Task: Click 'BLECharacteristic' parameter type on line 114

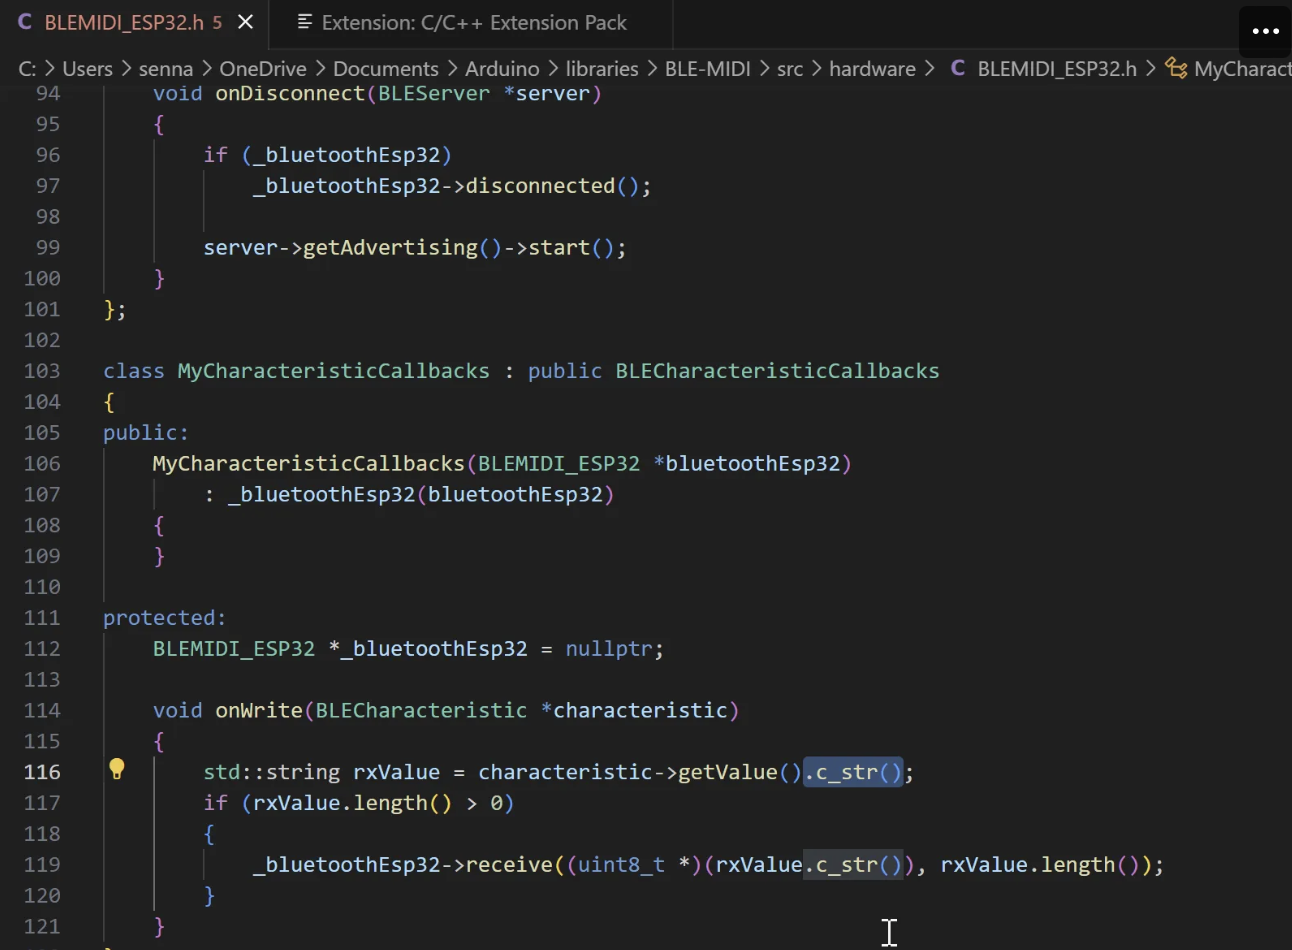Action: point(421,711)
